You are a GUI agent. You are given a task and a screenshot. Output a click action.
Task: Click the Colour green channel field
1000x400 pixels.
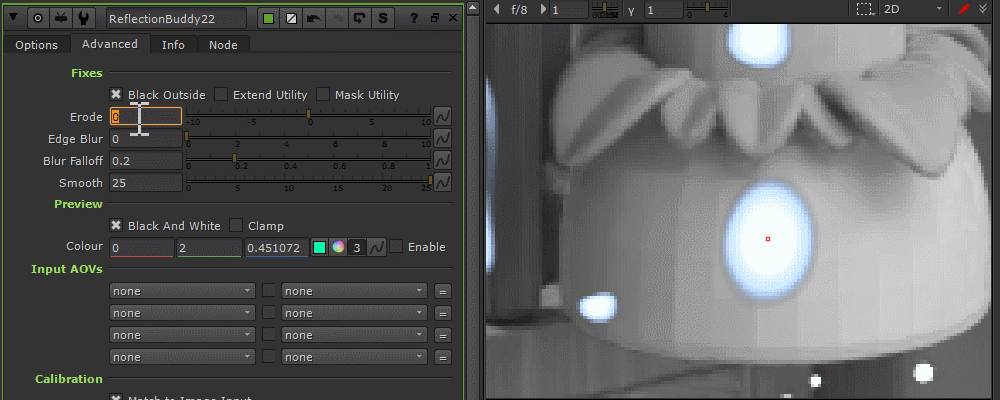click(209, 248)
